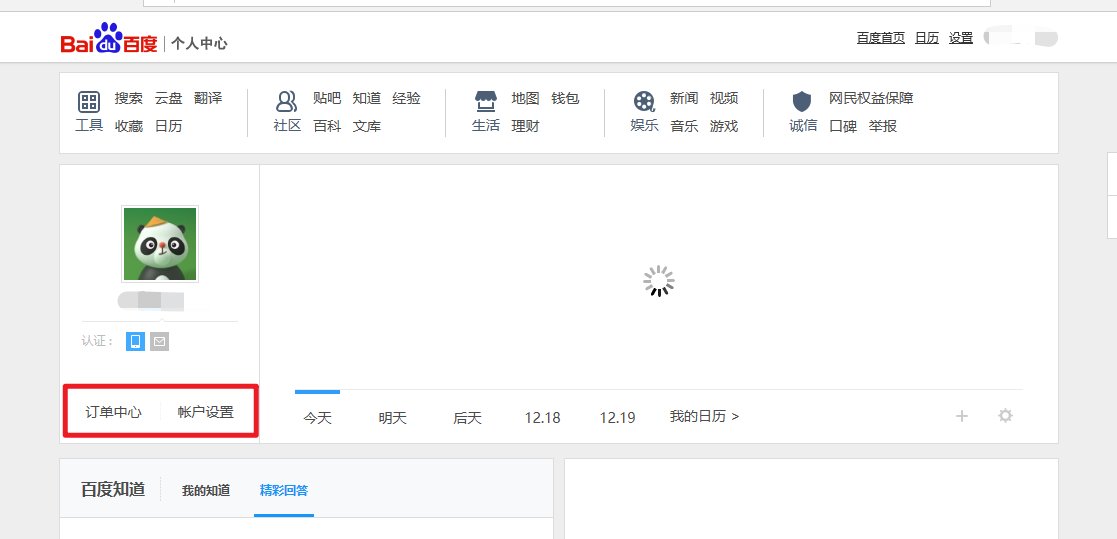Open 地图 link
This screenshot has height=539, width=1117.
tap(526, 98)
